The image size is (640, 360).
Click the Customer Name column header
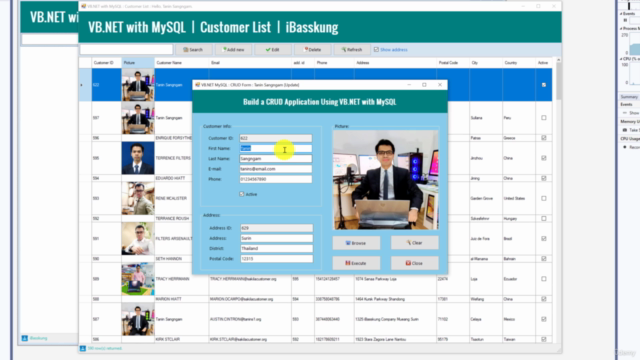[182, 63]
